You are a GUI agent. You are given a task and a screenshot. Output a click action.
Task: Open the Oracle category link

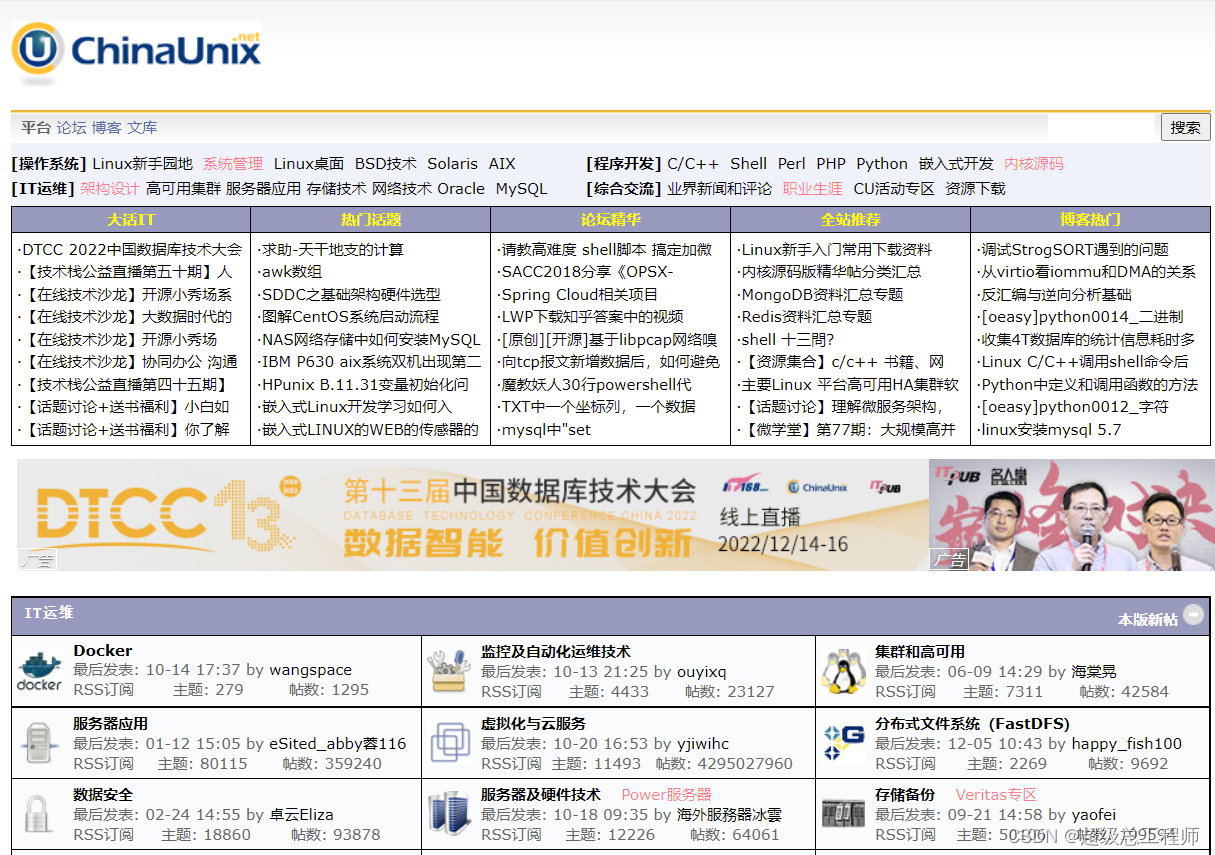(x=461, y=188)
